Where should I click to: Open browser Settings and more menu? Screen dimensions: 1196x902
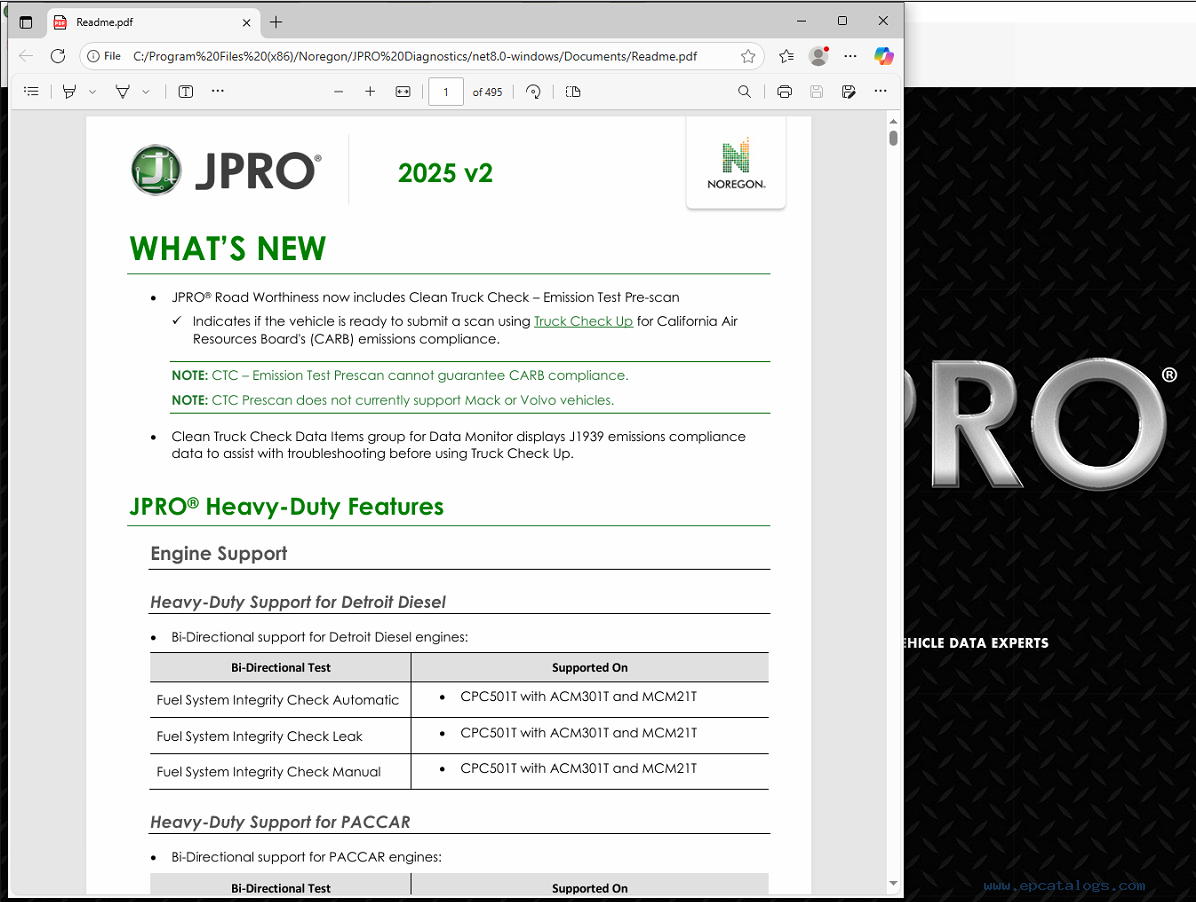[x=850, y=56]
